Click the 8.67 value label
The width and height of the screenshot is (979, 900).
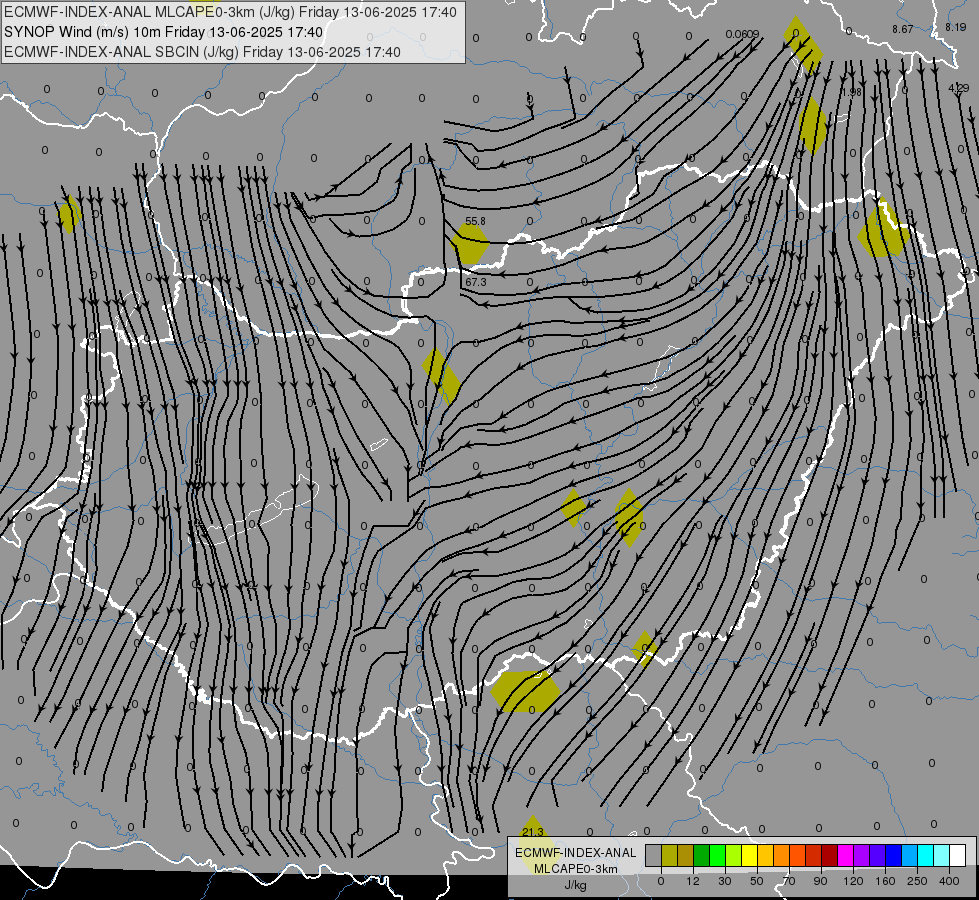[903, 29]
